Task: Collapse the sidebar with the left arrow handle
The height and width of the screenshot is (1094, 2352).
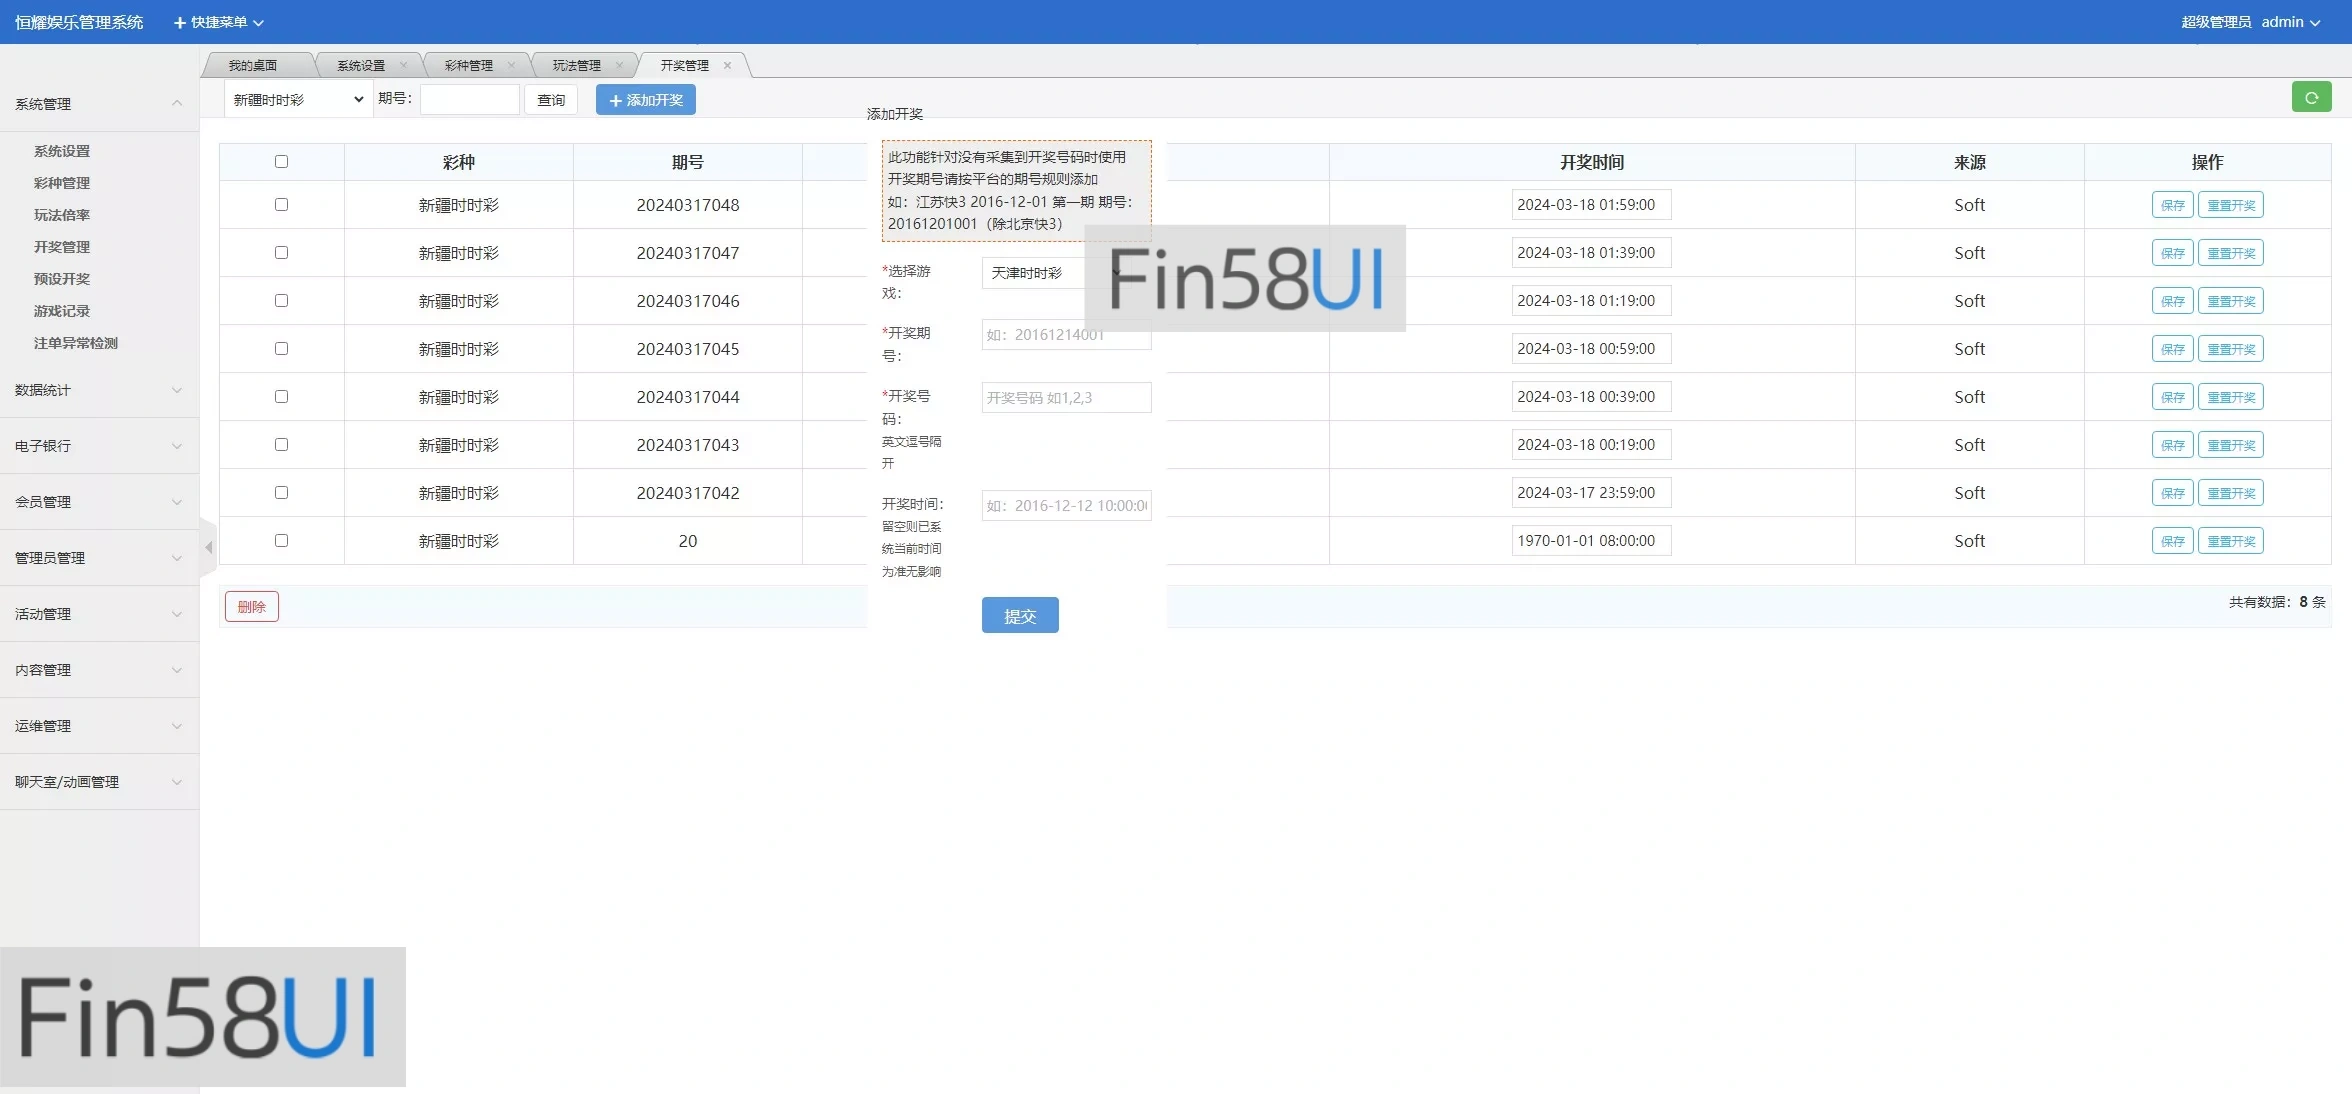Action: coord(208,547)
